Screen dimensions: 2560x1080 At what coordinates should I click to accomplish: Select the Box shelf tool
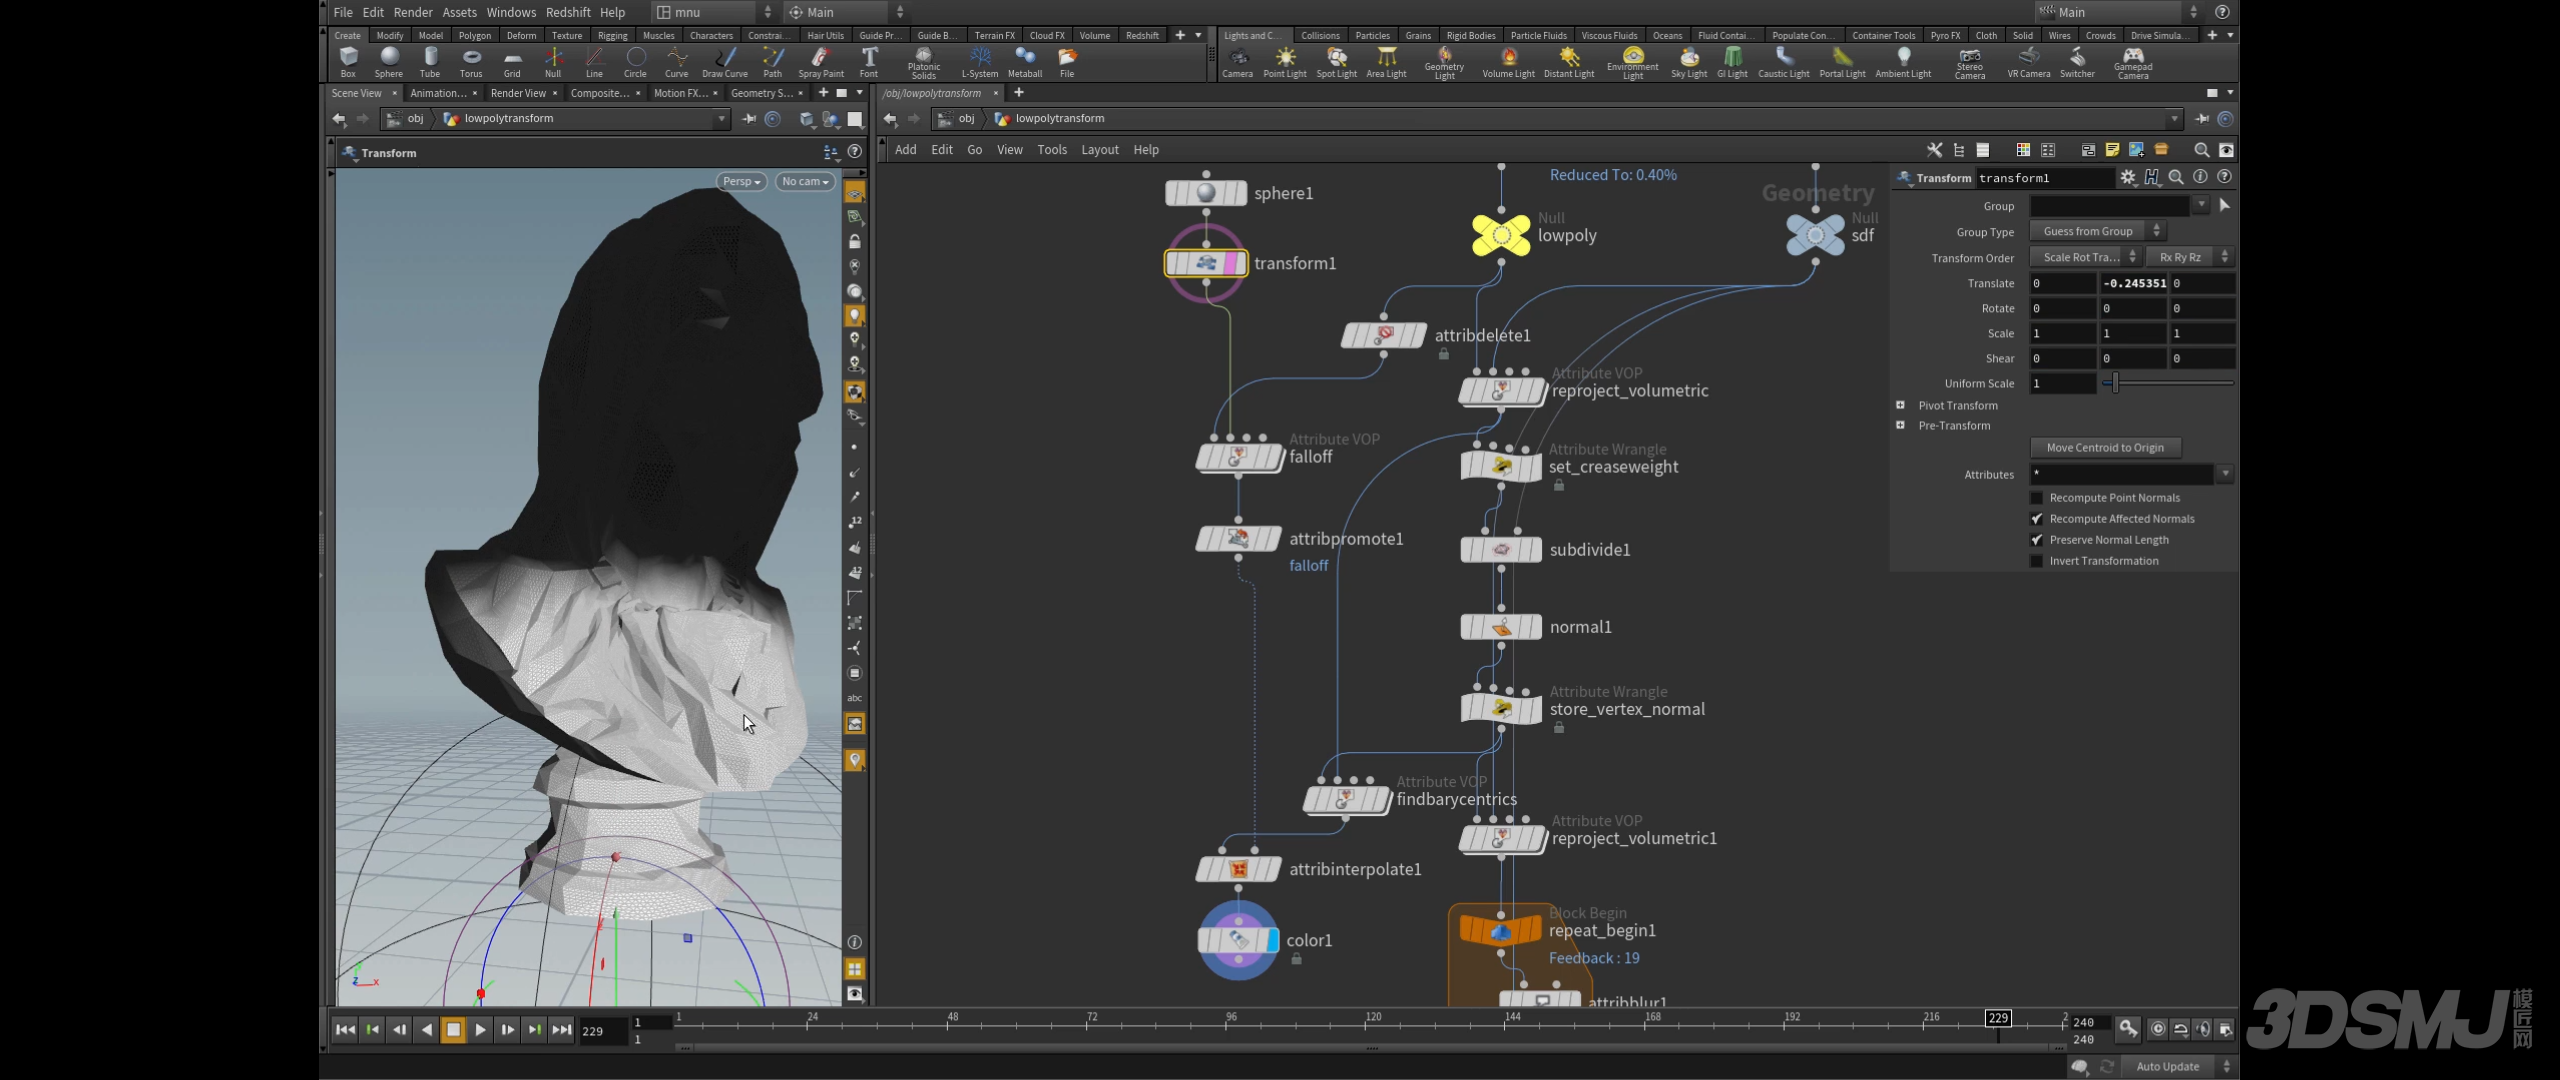[x=348, y=62]
